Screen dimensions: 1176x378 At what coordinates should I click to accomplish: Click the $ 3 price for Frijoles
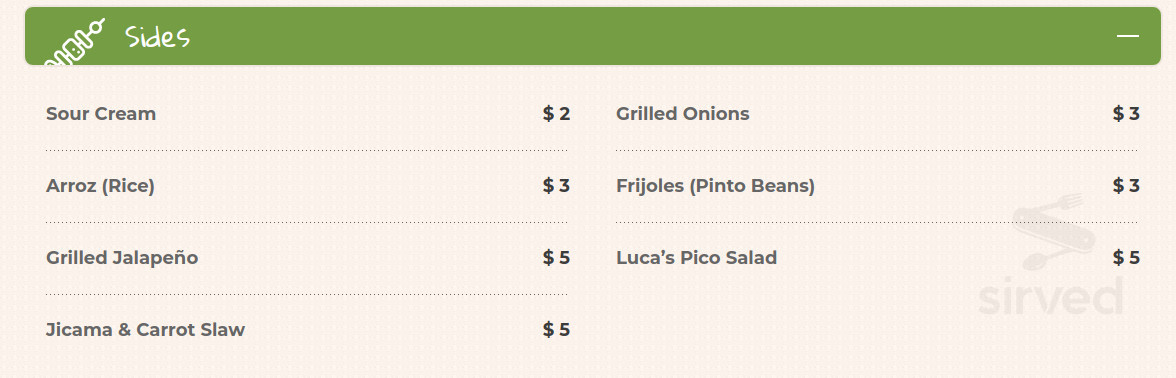tap(1126, 186)
